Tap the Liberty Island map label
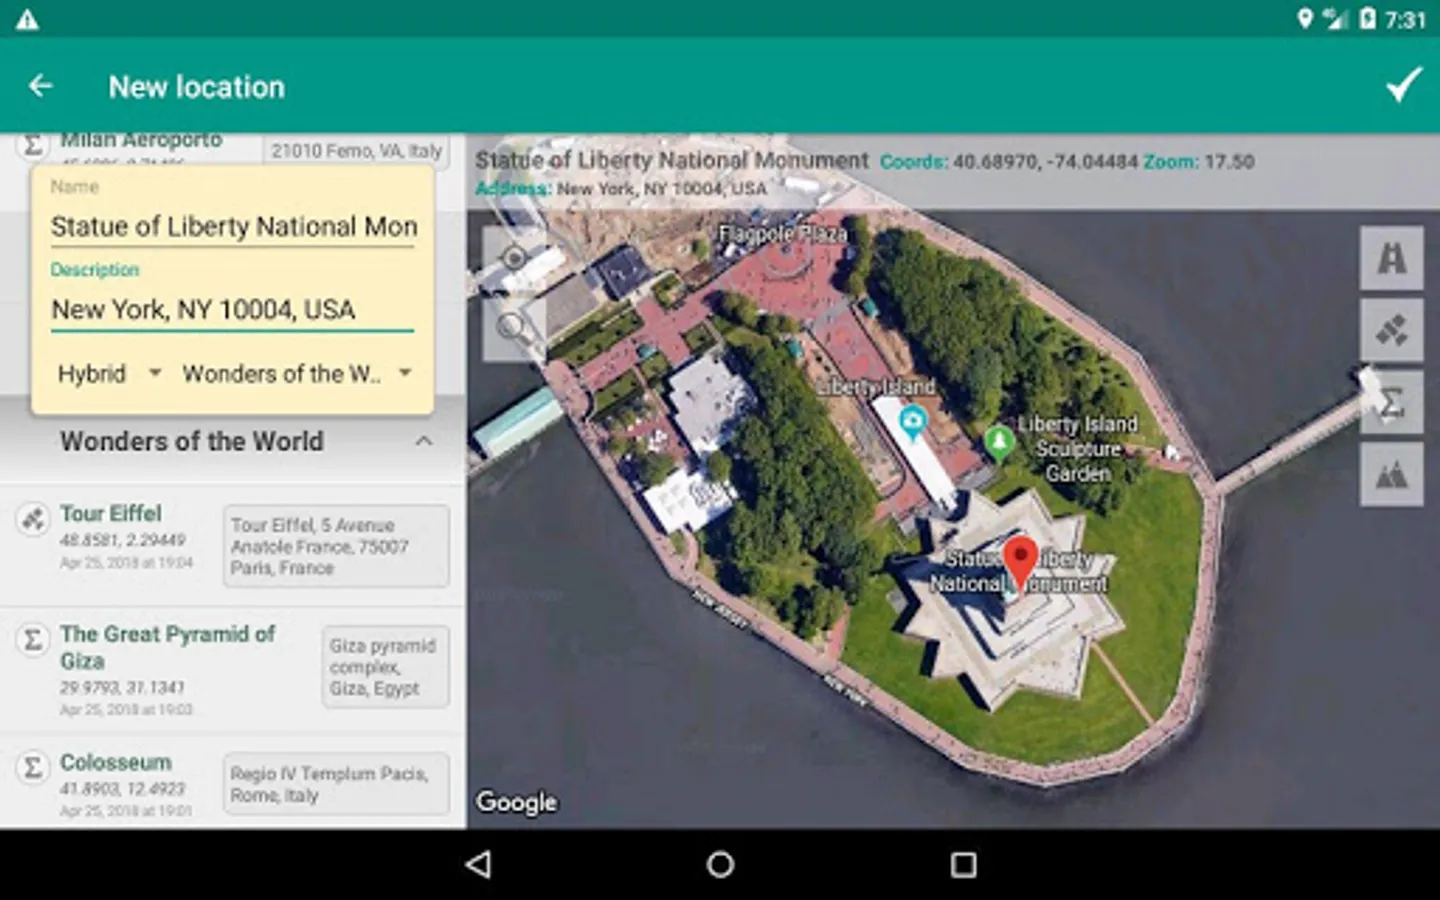This screenshot has height=900, width=1440. 876,386
